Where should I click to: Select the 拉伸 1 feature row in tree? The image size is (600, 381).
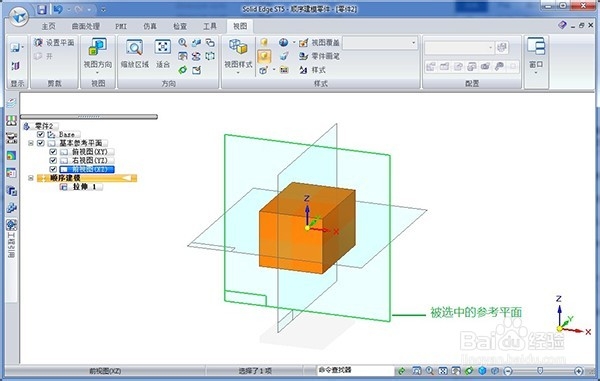tap(81, 187)
